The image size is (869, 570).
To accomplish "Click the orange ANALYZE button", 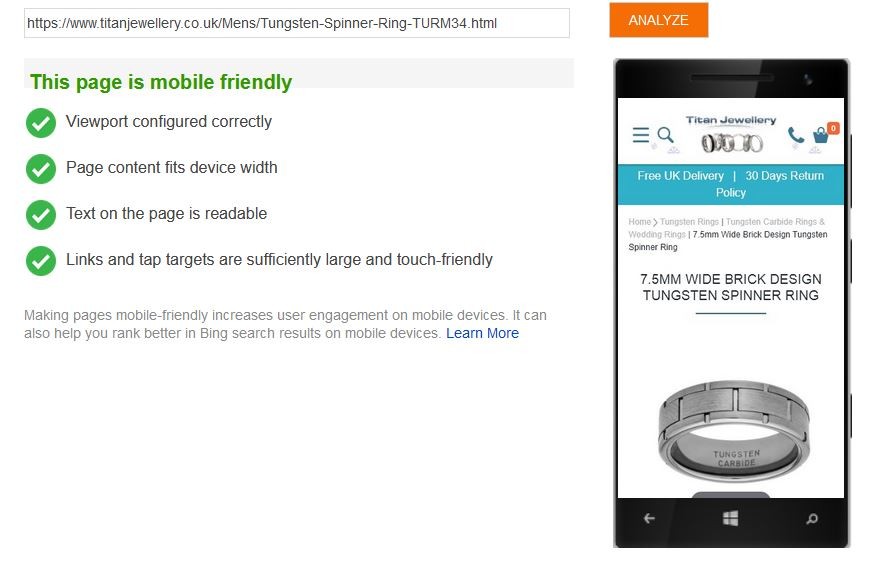I will point(658,20).
